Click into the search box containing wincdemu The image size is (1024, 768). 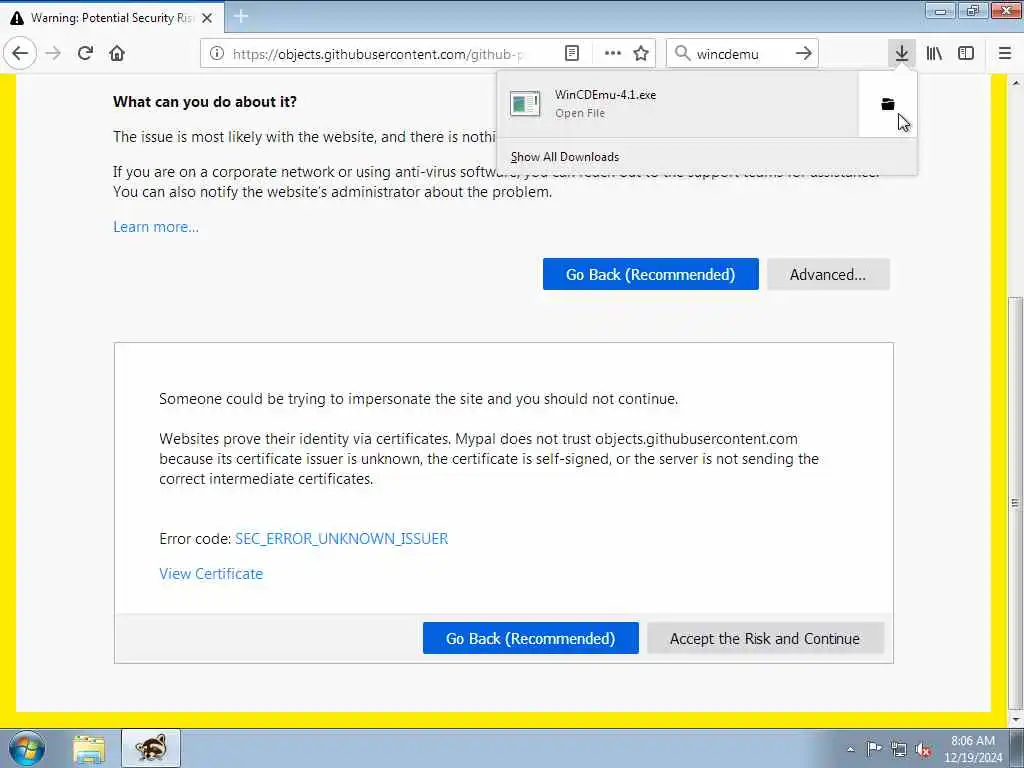coord(741,54)
